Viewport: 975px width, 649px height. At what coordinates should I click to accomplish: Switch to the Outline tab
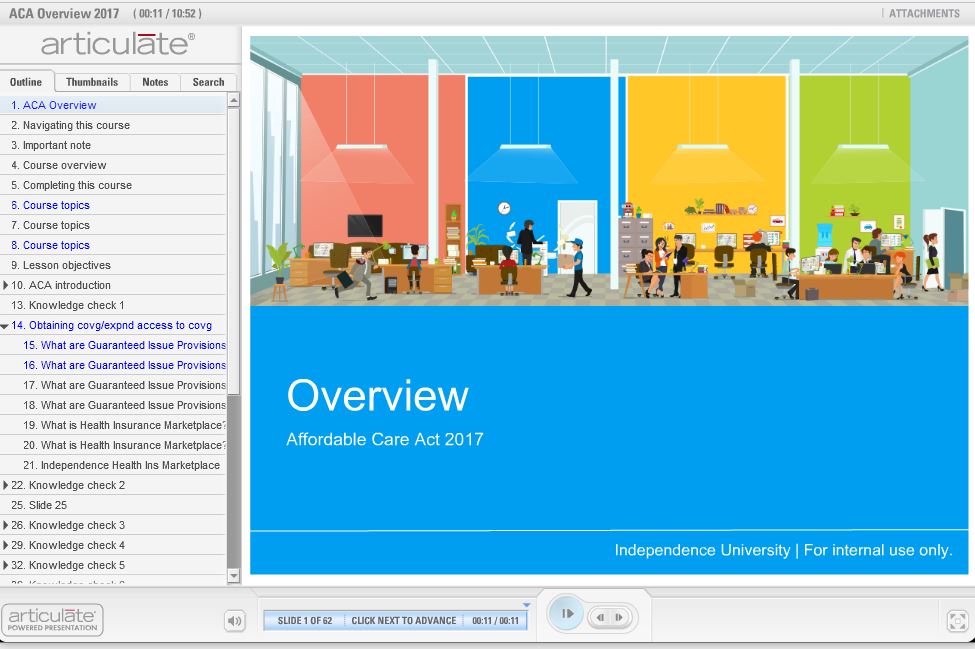(26, 82)
